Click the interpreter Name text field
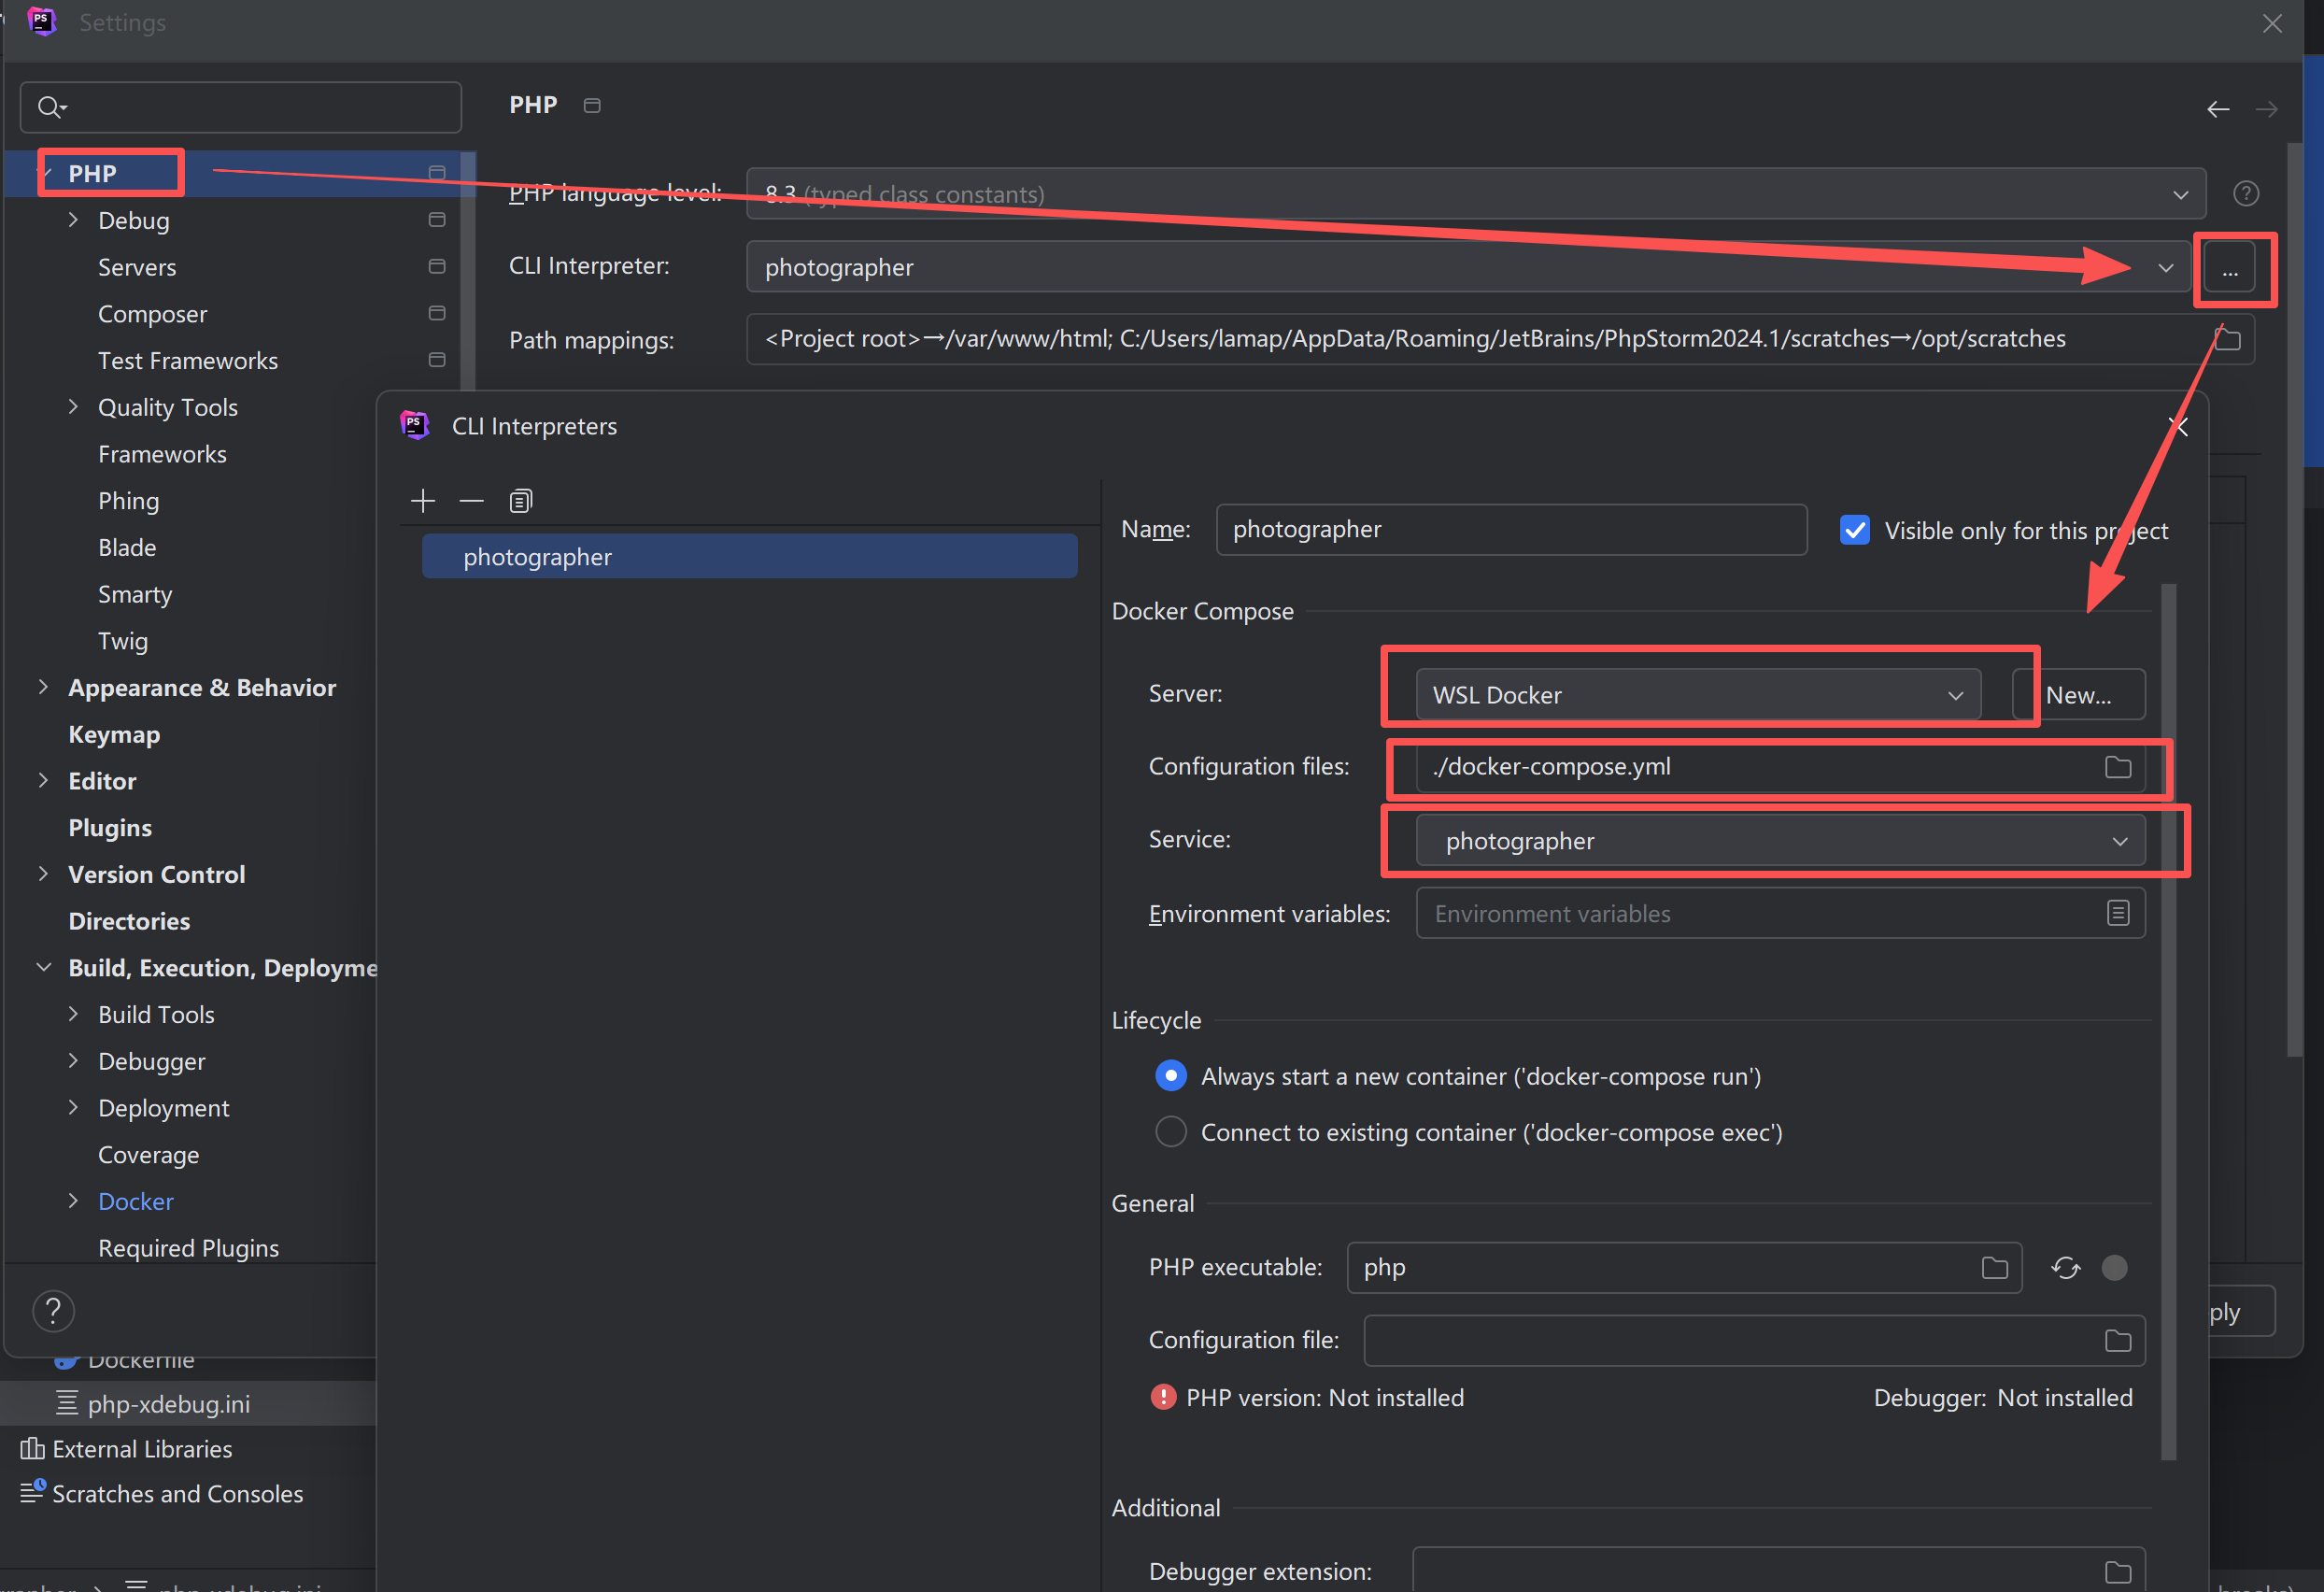 (x=1510, y=530)
